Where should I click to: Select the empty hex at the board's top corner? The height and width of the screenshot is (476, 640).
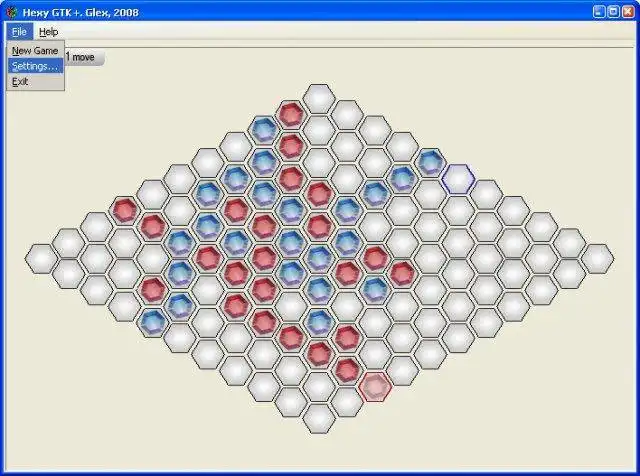(x=319, y=98)
